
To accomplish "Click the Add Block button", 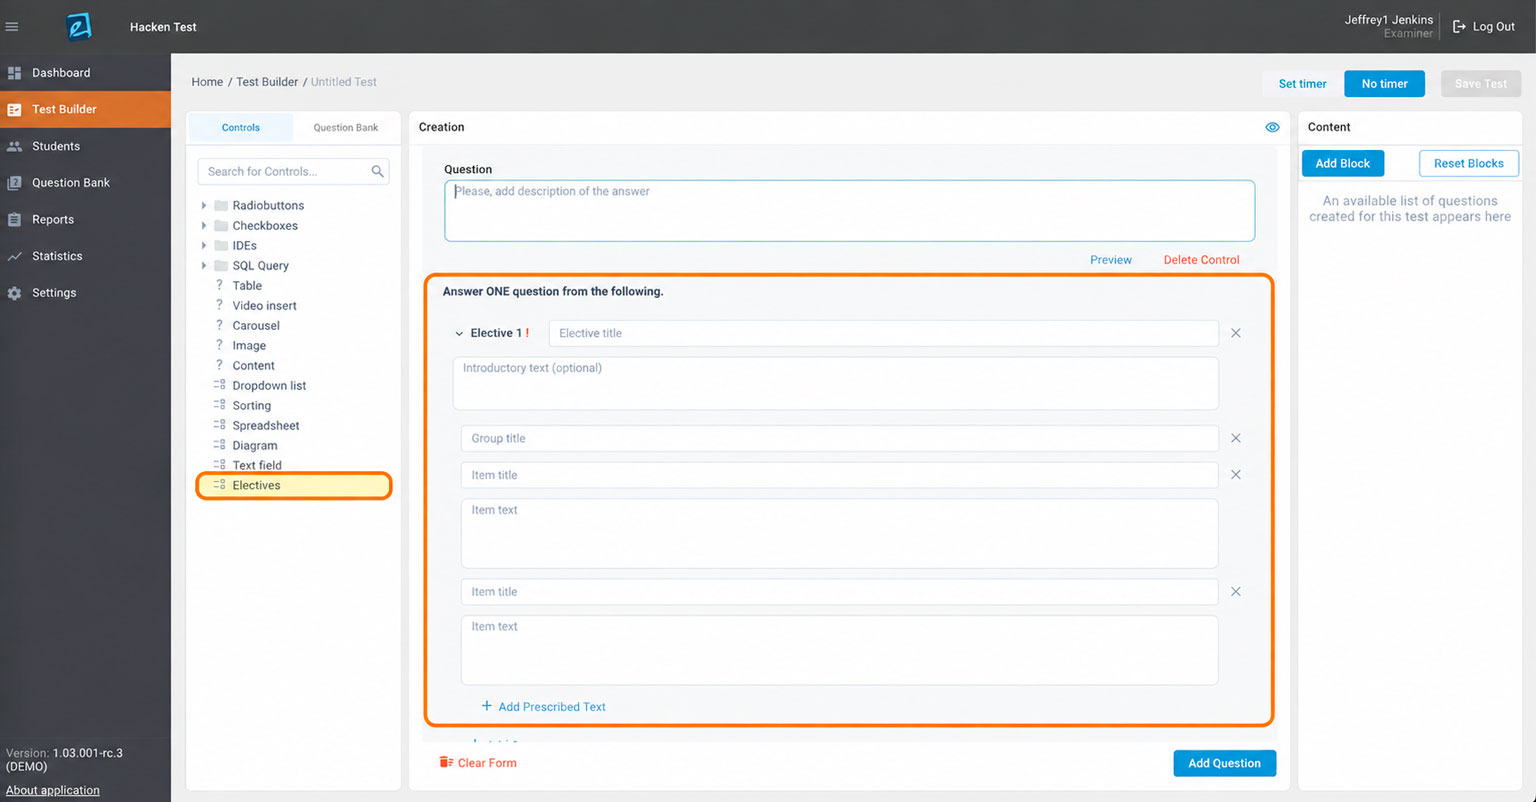I will pos(1342,164).
